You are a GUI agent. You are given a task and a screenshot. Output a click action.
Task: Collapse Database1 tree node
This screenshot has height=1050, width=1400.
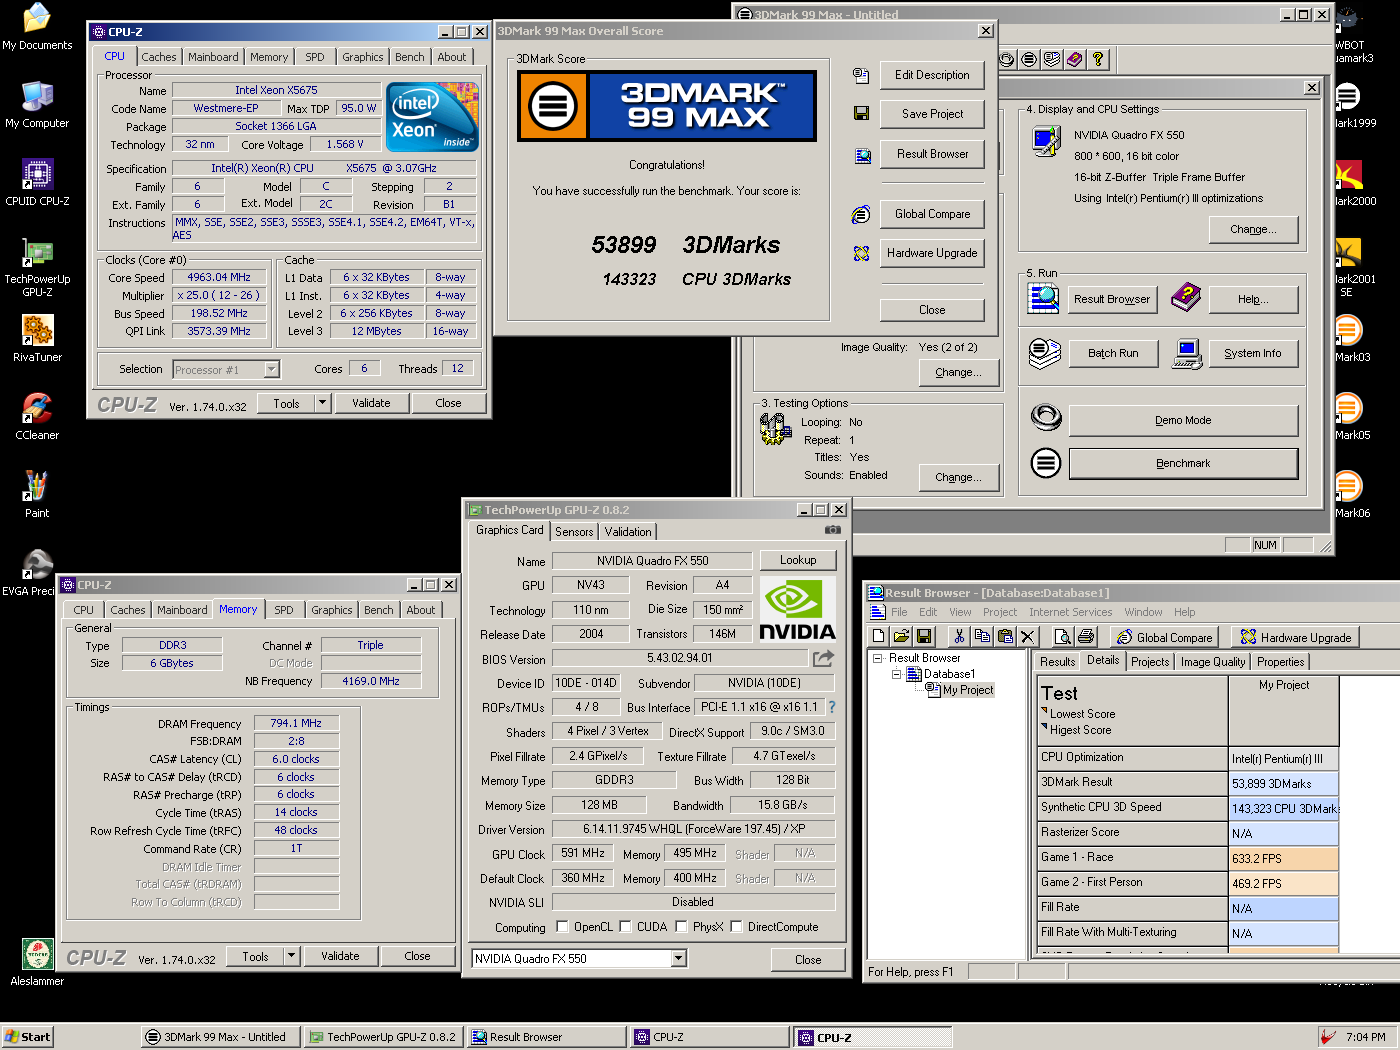point(897,674)
